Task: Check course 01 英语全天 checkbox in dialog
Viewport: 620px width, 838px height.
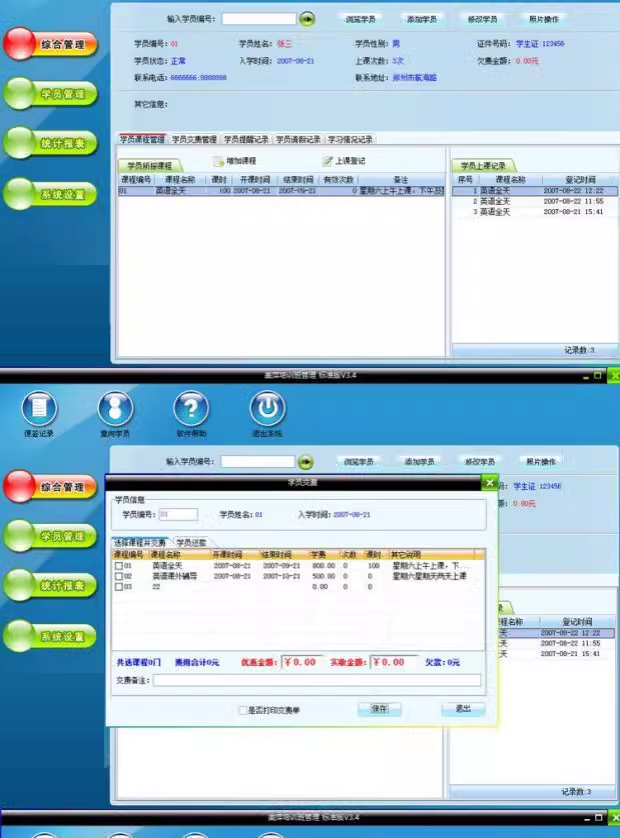Action: click(x=119, y=565)
